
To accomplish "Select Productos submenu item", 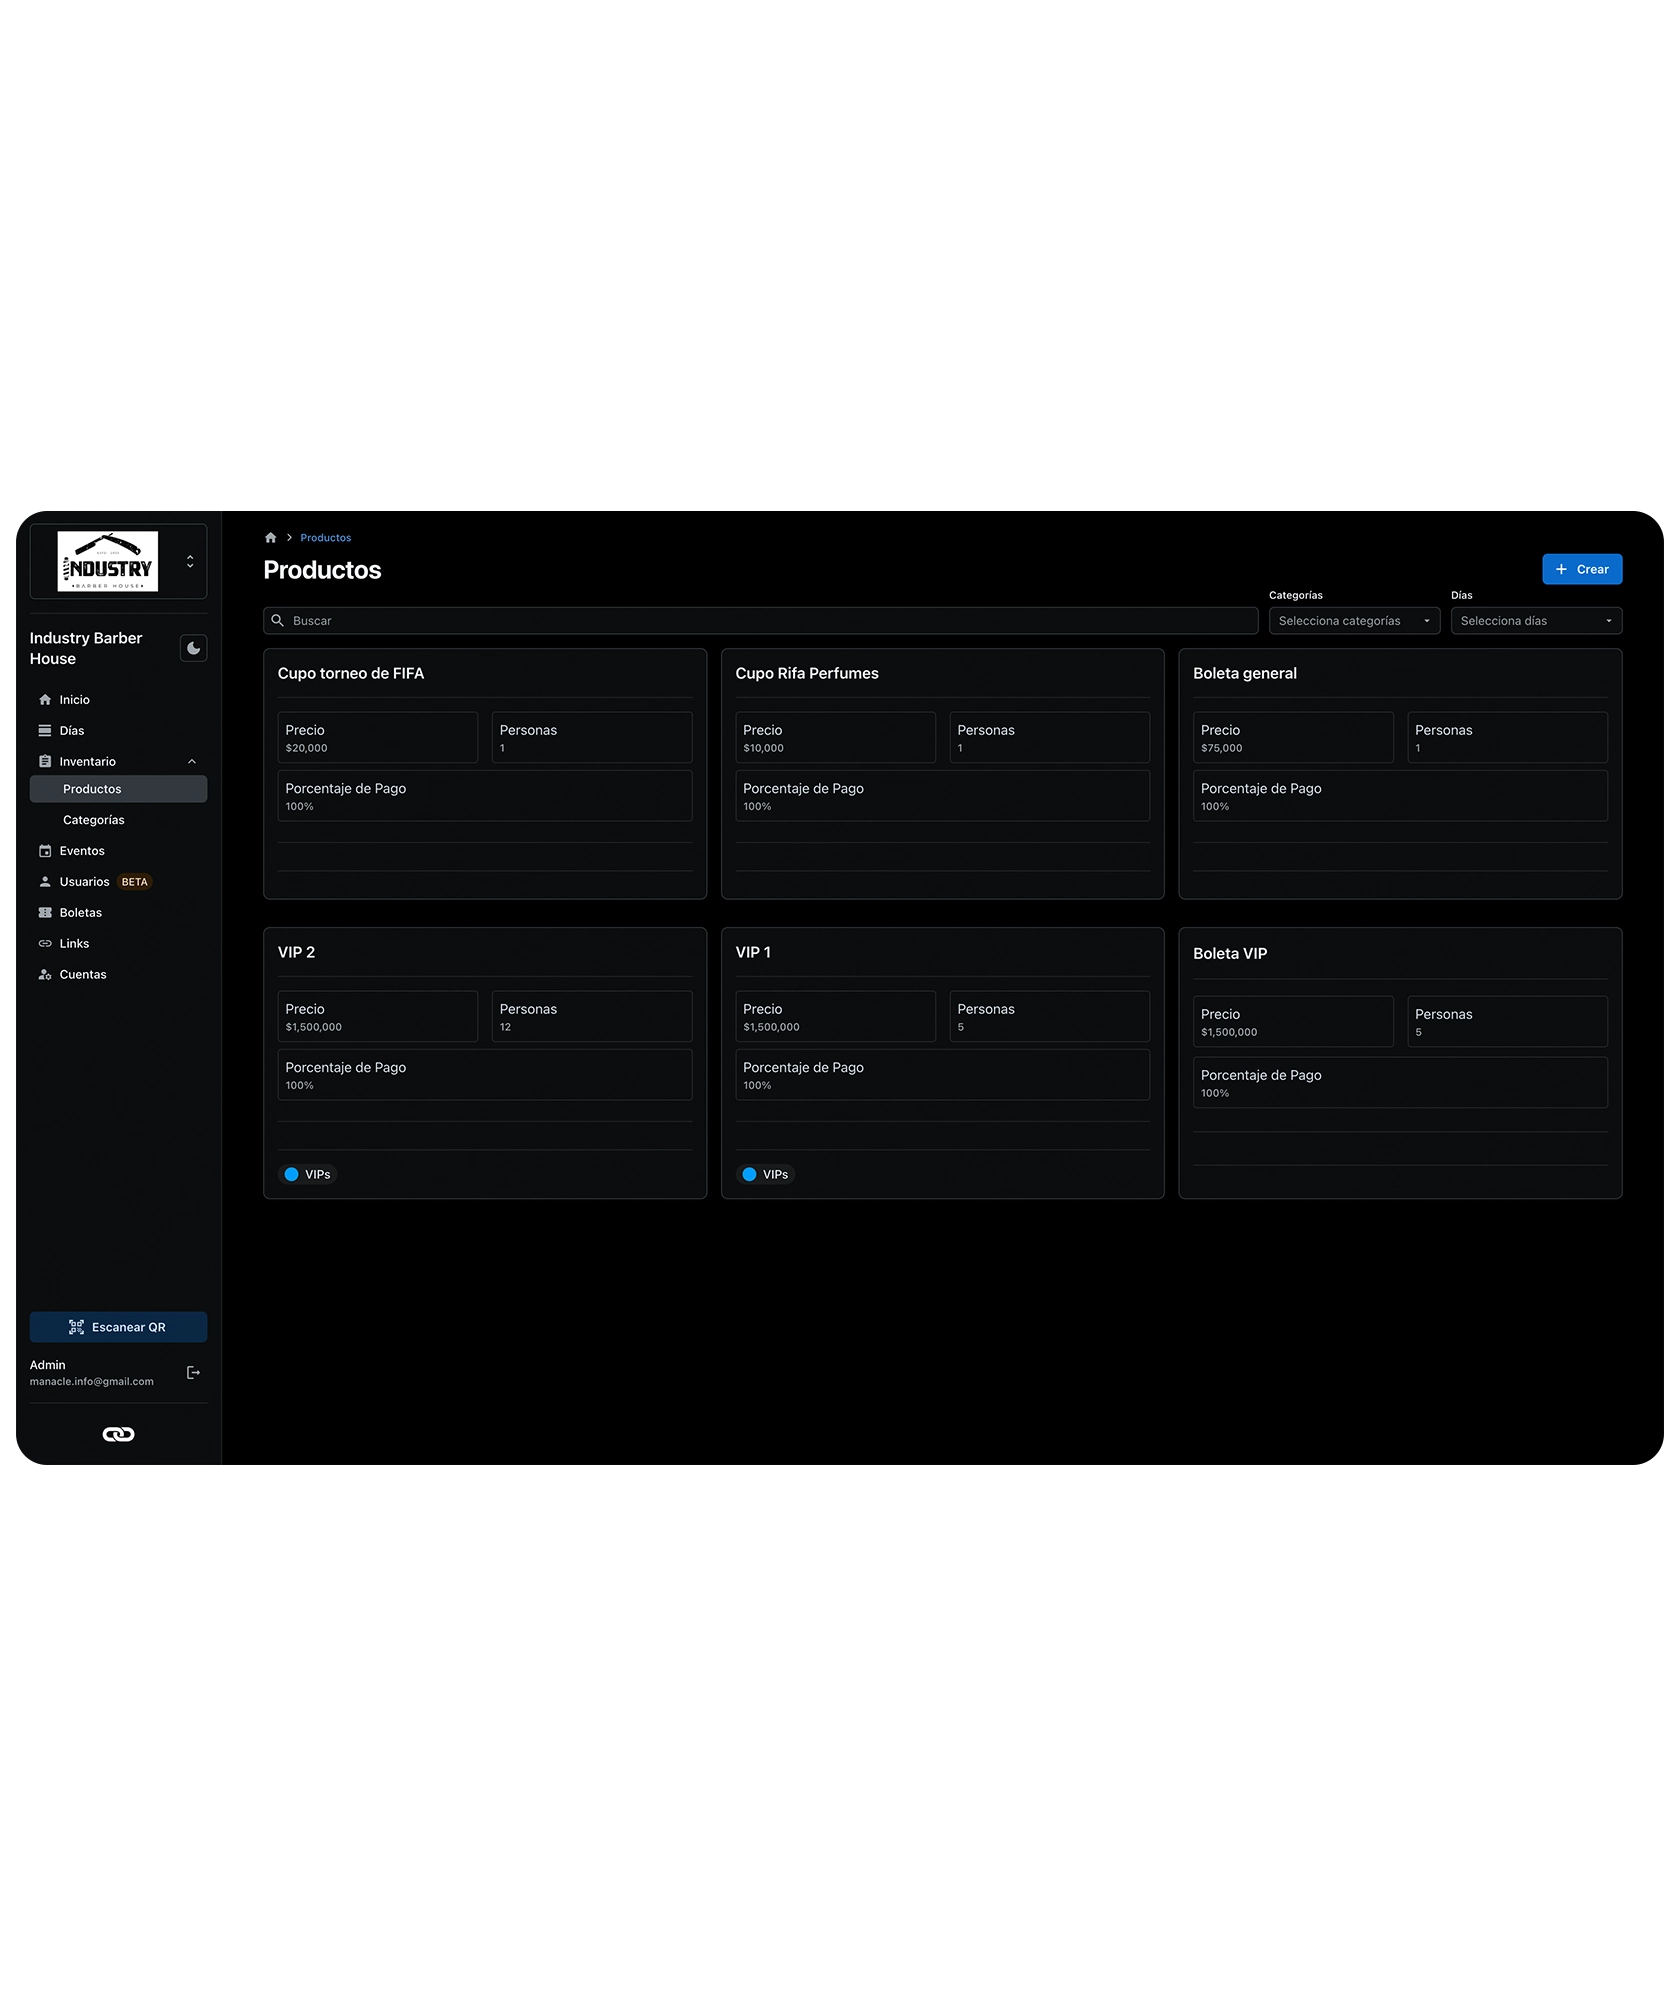I will pos(118,789).
